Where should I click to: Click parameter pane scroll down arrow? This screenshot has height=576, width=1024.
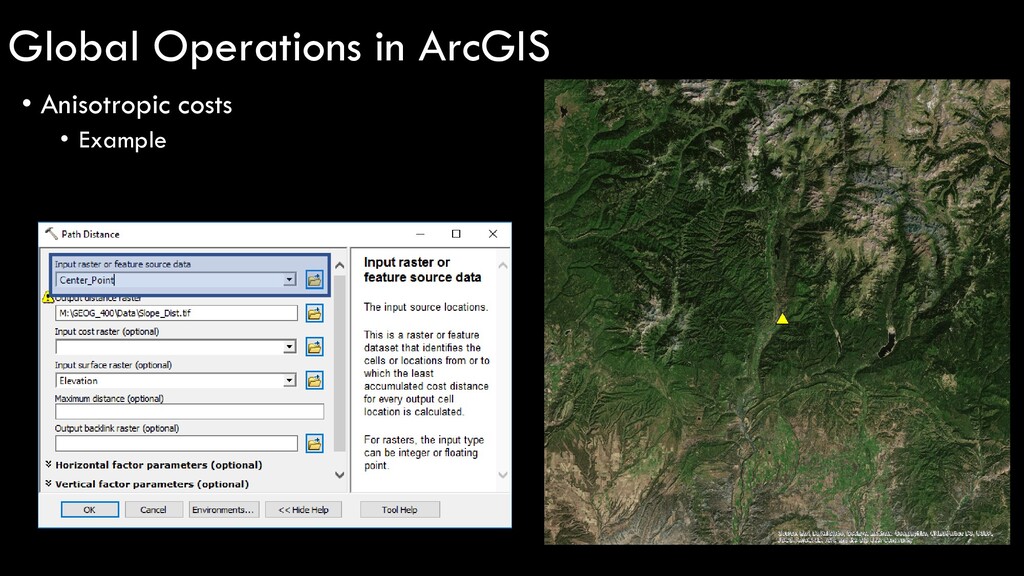pyautogui.click(x=340, y=475)
